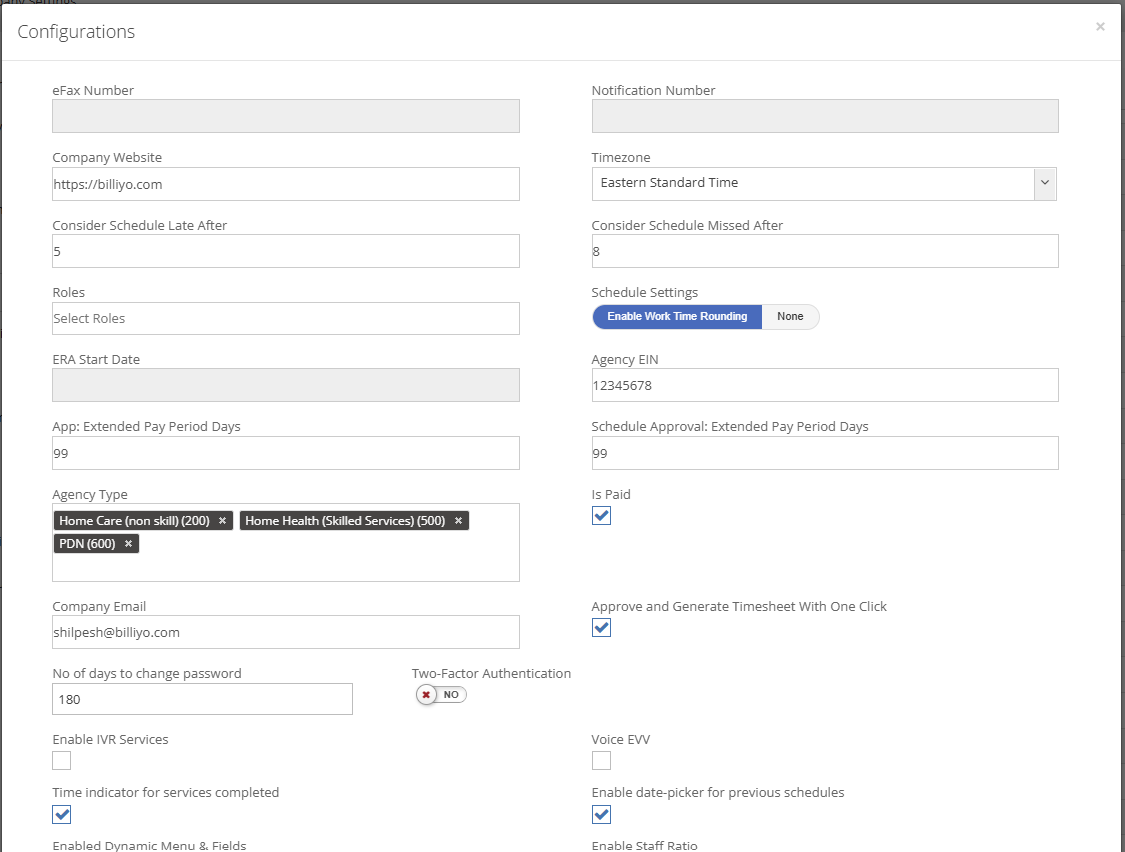1125x852 pixels.
Task: Uncheck the Is Paid checkbox
Action: 601,516
